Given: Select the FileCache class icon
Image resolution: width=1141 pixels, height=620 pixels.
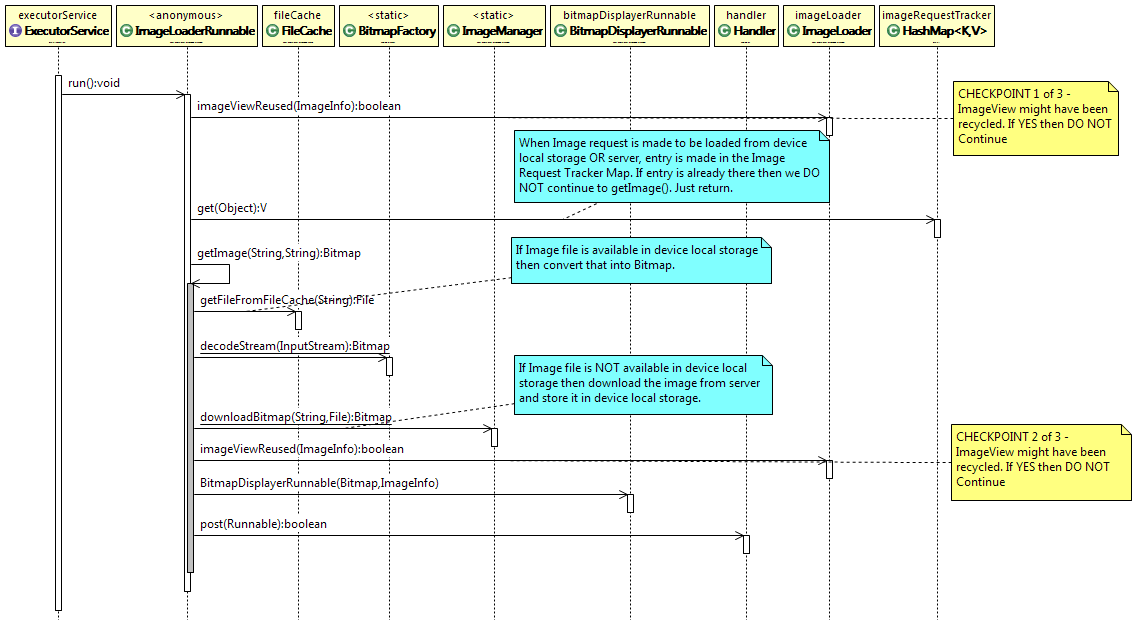Looking at the screenshot, I should click(273, 32).
